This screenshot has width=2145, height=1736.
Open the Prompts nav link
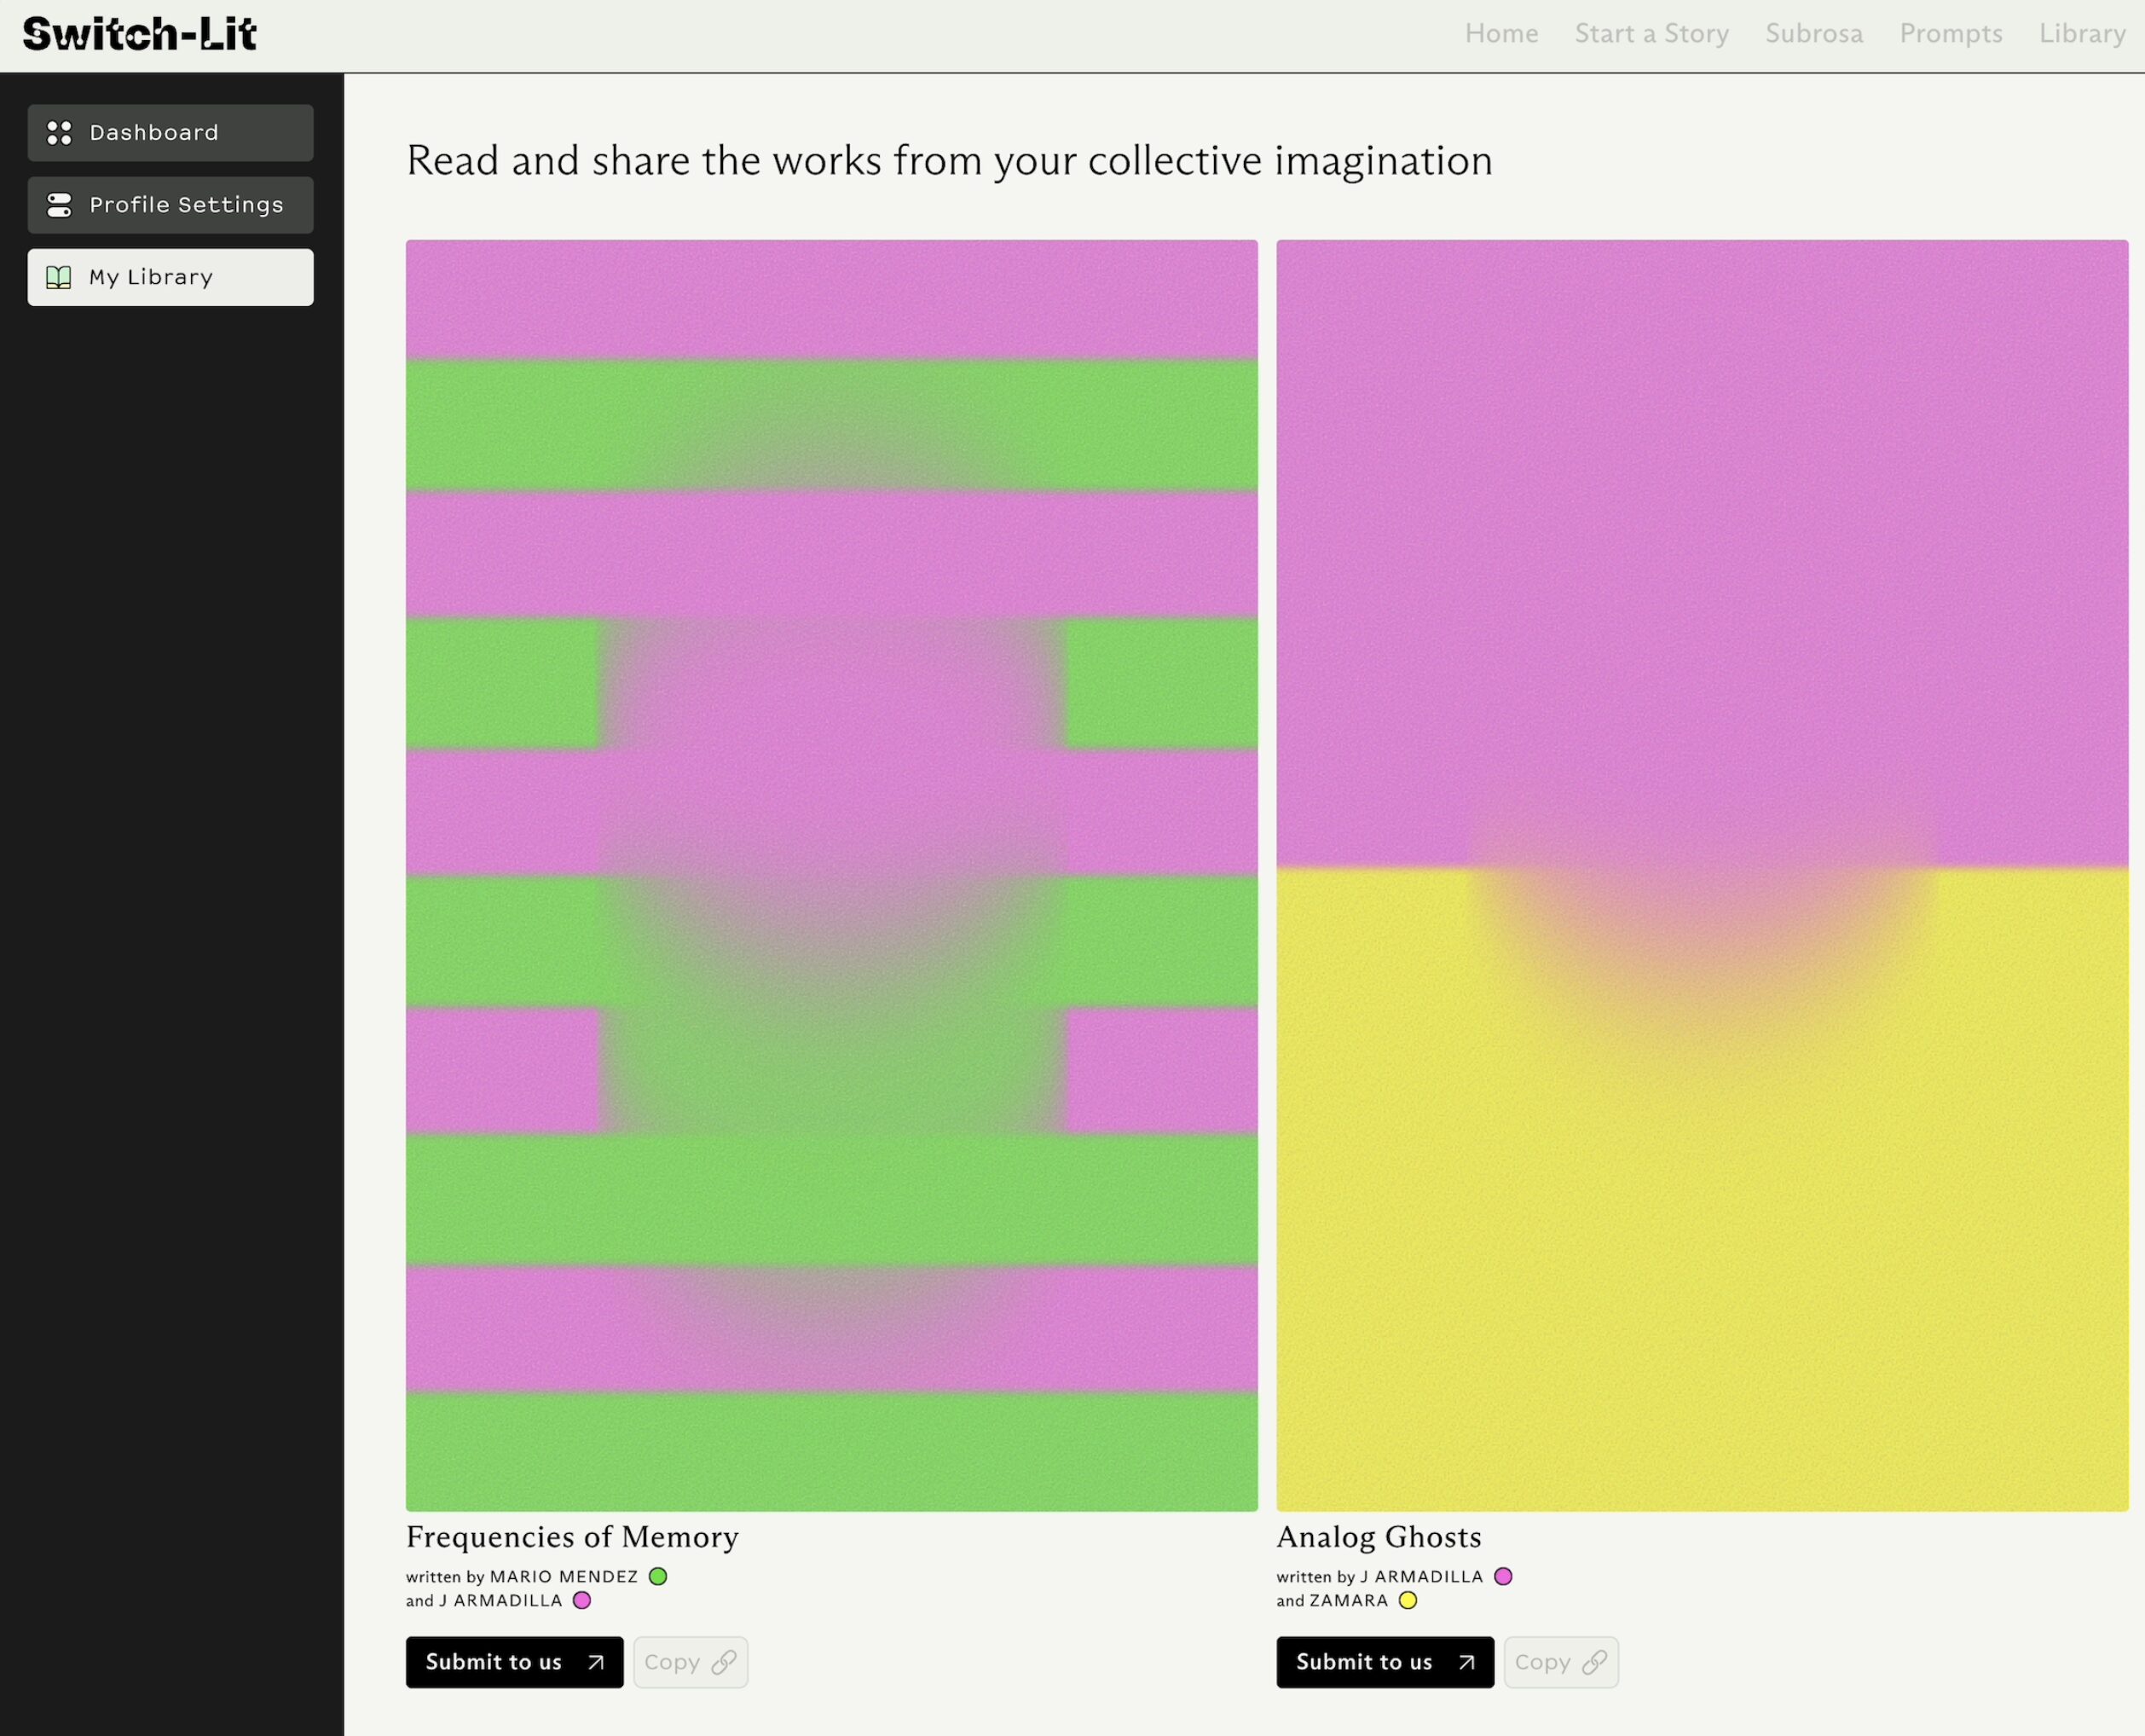tap(1950, 34)
